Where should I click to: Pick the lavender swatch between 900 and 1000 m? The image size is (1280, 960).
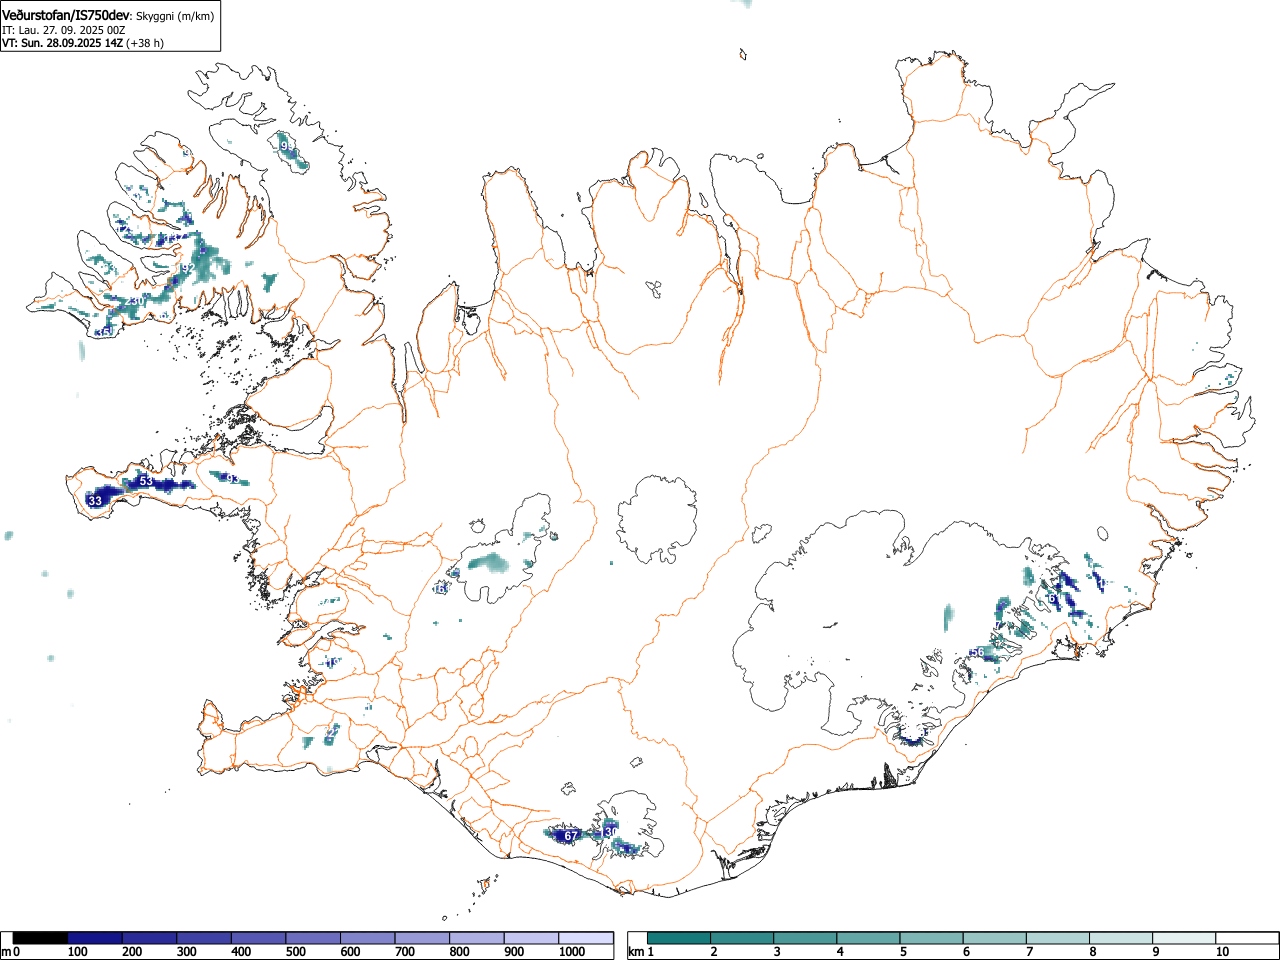click(x=531, y=938)
